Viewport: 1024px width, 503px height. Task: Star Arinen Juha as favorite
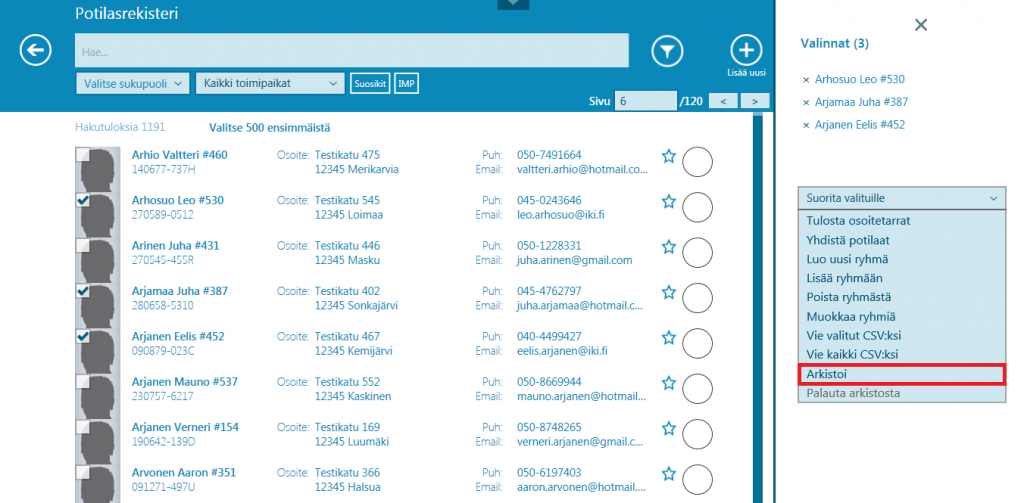(668, 247)
